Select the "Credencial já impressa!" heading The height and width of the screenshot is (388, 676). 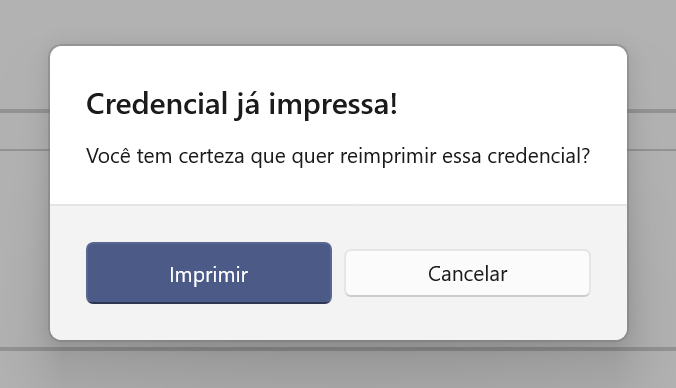[x=242, y=105]
